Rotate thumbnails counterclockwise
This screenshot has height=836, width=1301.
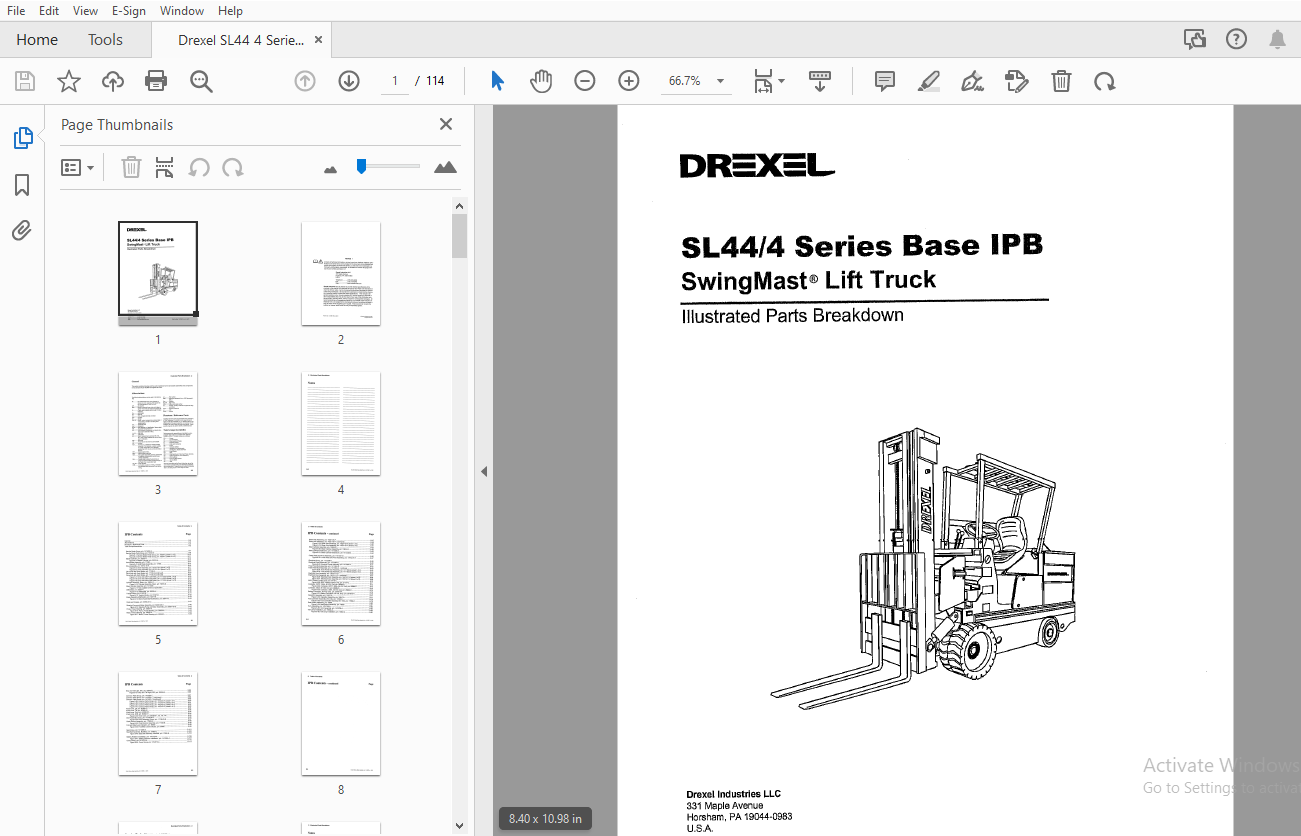click(x=199, y=167)
